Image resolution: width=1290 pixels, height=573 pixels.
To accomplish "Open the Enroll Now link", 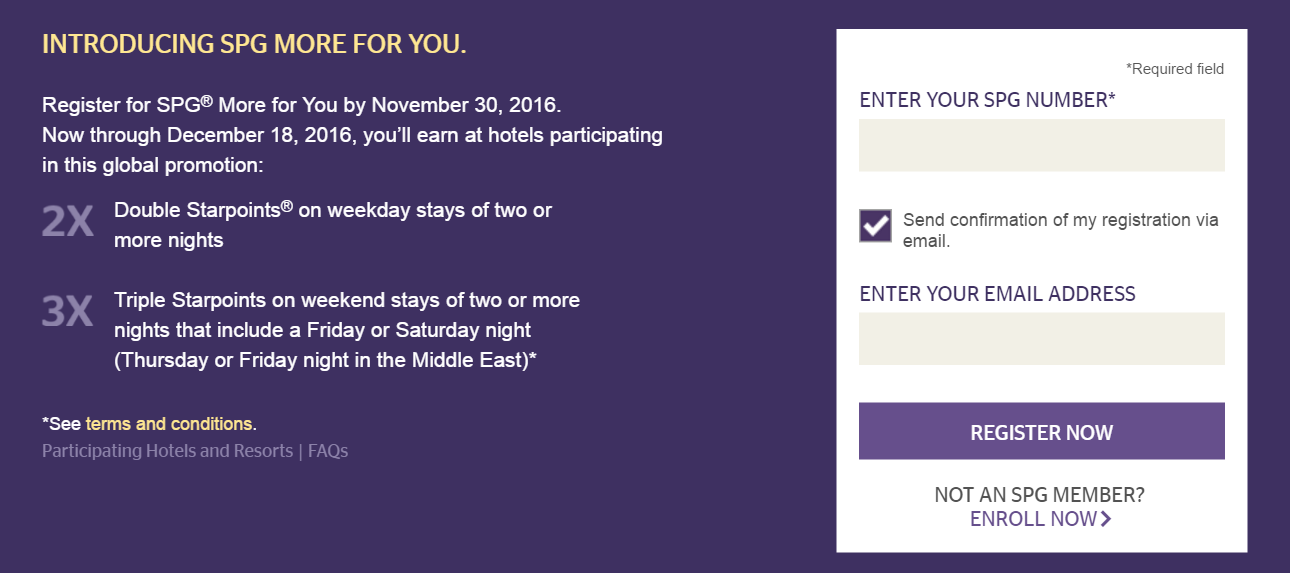I will pos(1033,519).
